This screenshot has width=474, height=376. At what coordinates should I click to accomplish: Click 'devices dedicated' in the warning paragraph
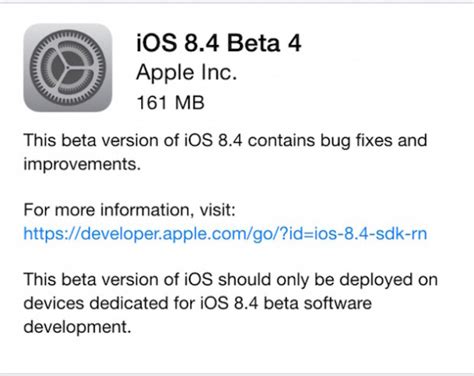(96, 303)
